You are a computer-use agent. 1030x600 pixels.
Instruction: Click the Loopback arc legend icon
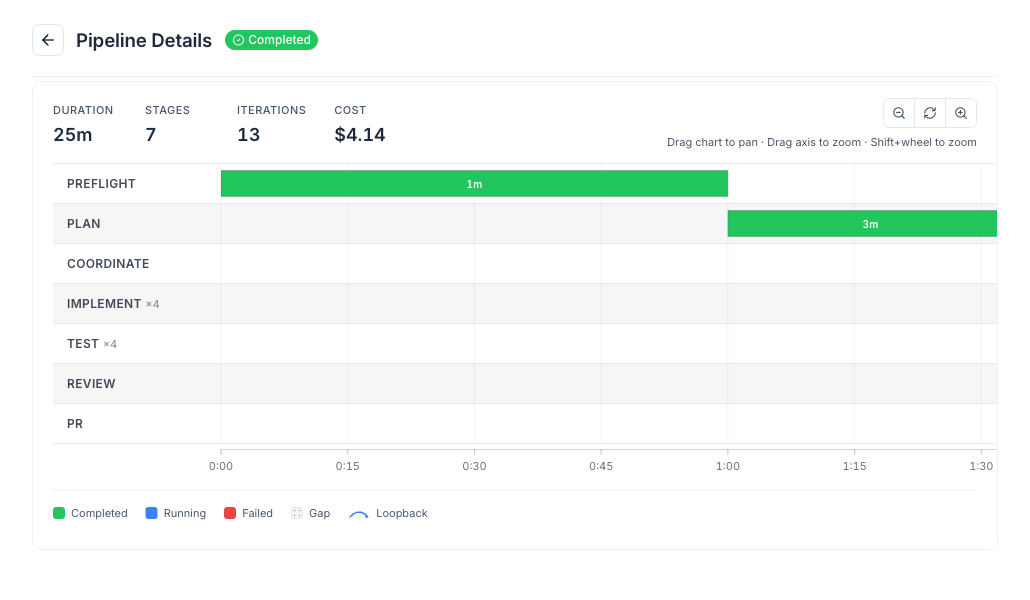pos(359,514)
